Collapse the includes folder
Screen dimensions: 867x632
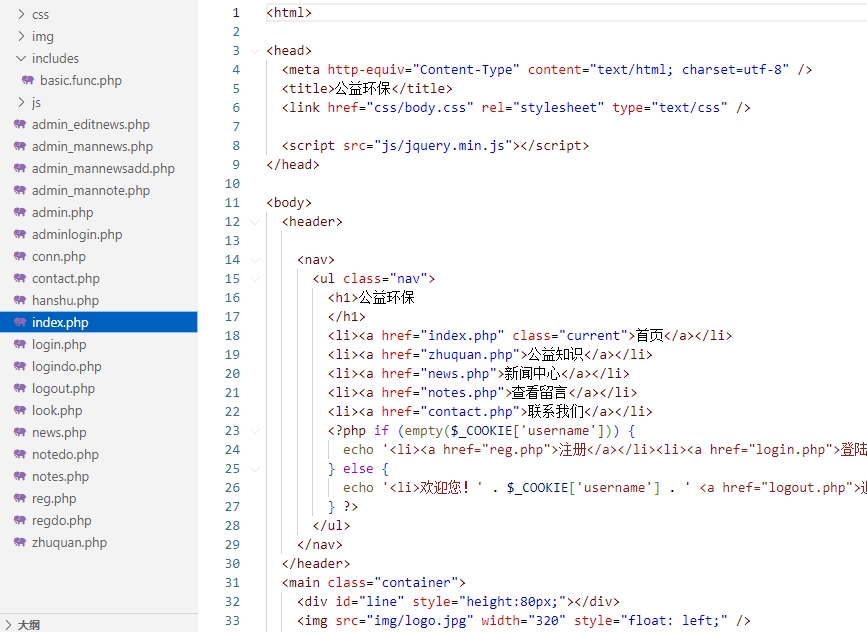[x=21, y=58]
